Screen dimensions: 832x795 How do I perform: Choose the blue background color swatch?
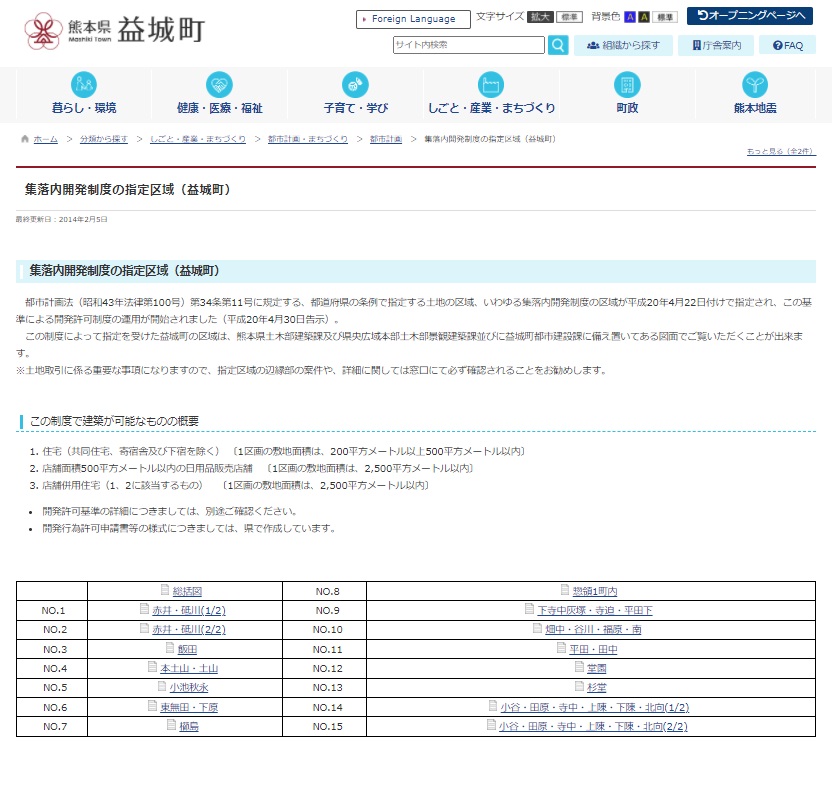[x=631, y=17]
